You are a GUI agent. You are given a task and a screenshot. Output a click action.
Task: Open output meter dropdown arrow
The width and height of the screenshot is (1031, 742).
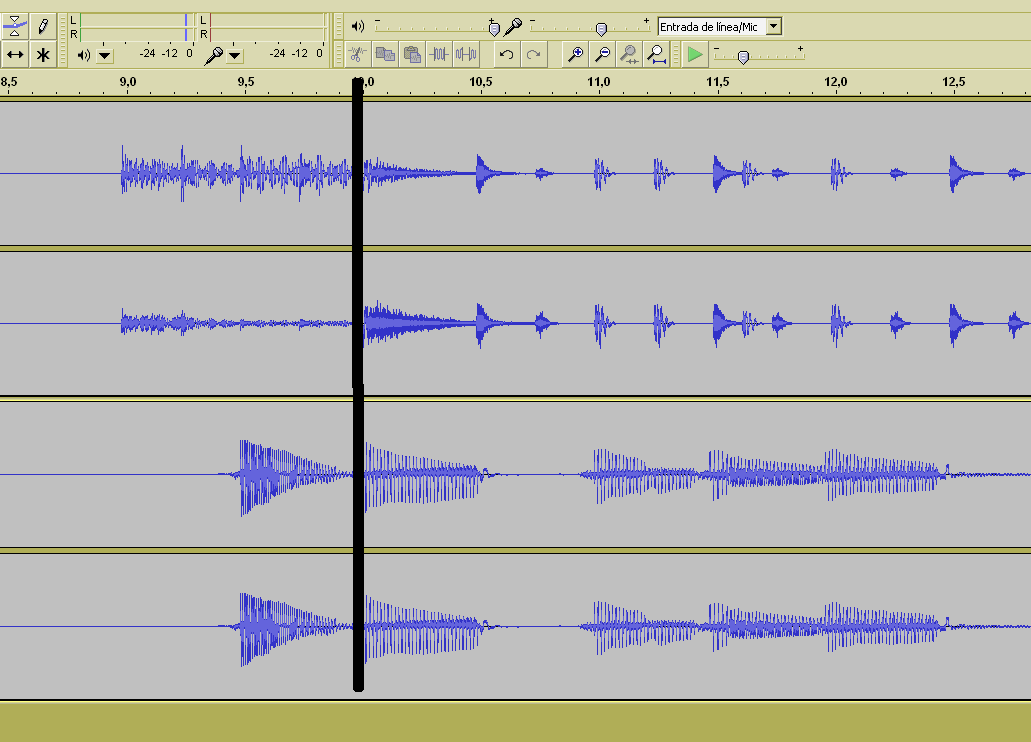tap(105, 56)
